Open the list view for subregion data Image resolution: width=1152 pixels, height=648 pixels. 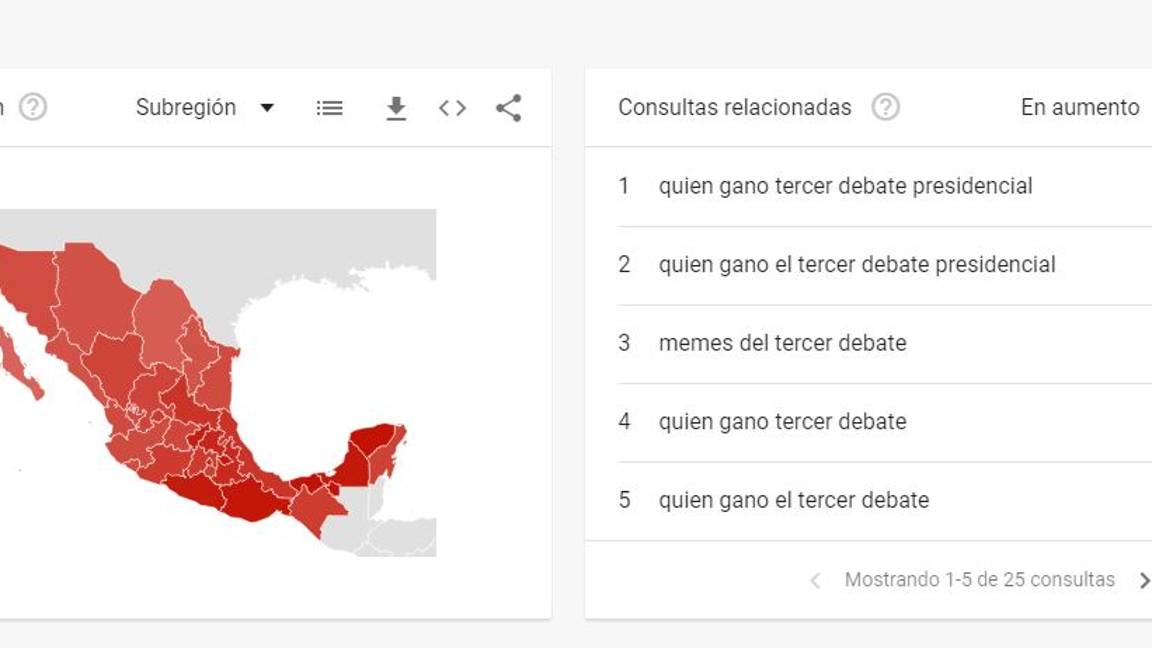point(330,107)
